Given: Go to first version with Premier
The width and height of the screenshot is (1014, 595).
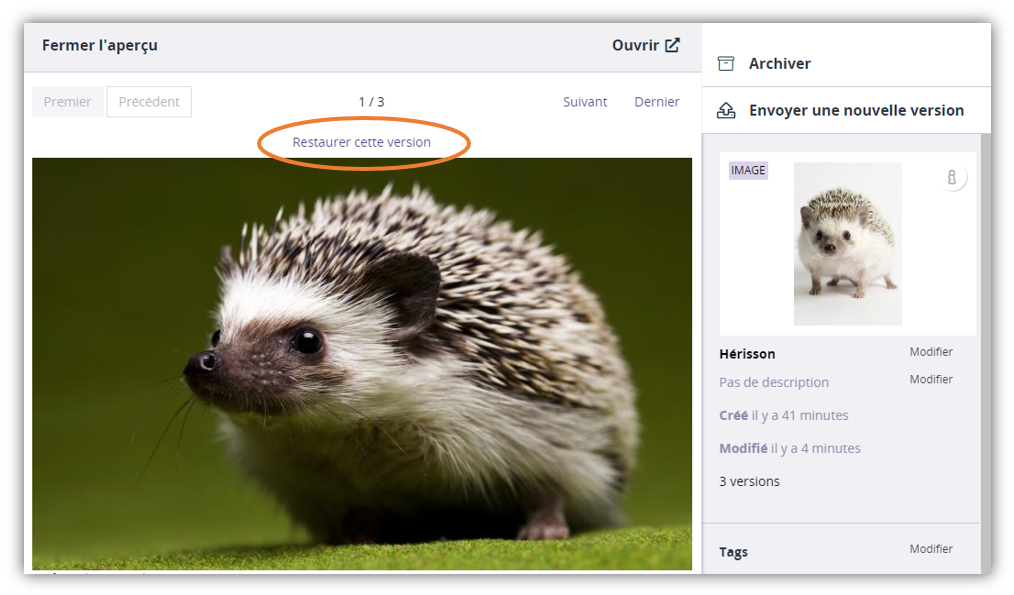Looking at the screenshot, I should 68,102.
